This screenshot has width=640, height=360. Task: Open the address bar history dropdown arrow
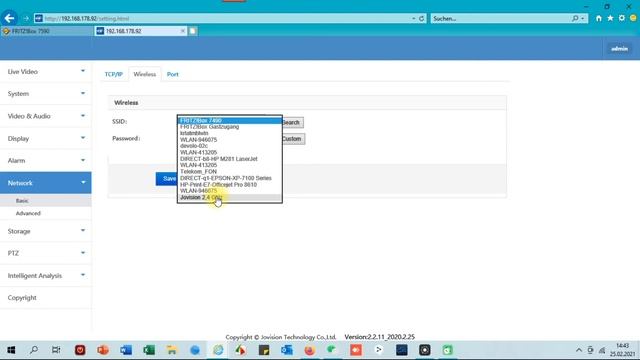point(413,18)
